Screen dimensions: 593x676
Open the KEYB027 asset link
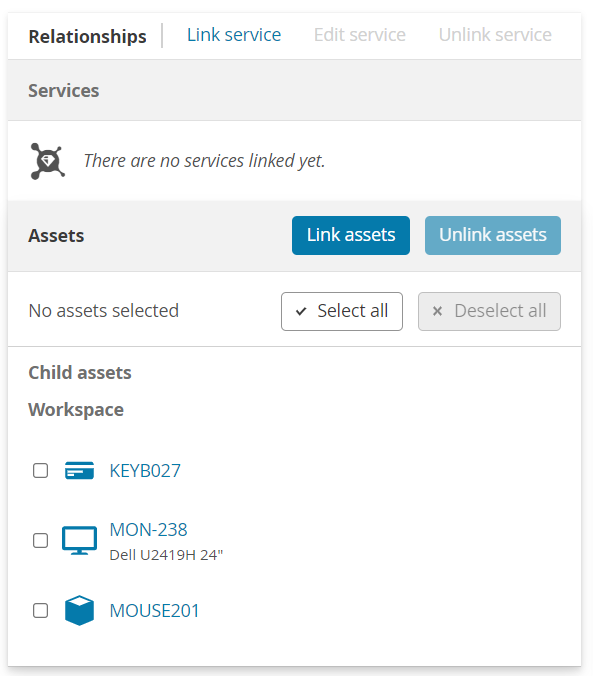click(145, 471)
